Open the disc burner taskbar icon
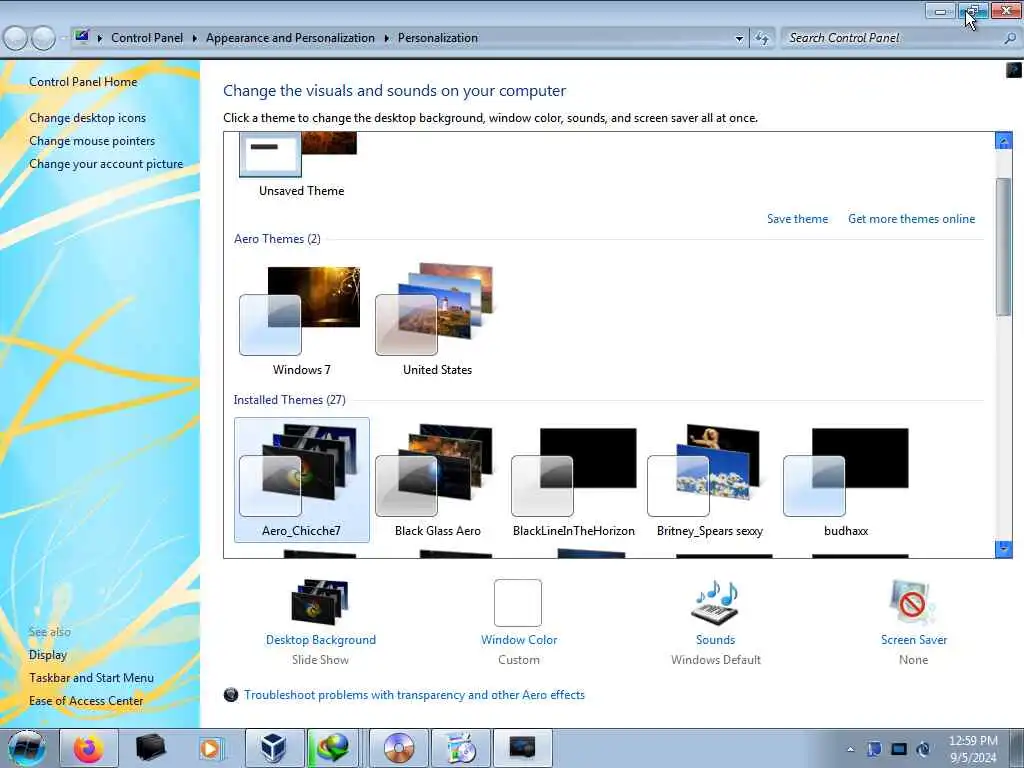Screen dimensions: 1024x768 tap(399, 748)
